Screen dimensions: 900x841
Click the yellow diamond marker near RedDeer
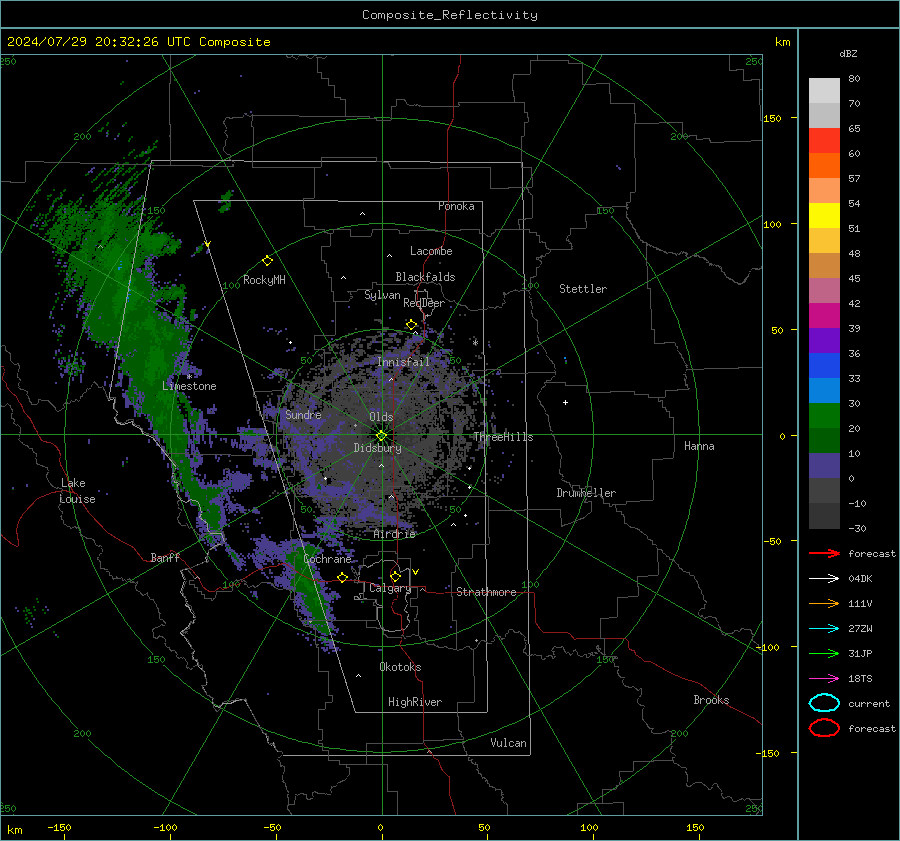(411, 325)
